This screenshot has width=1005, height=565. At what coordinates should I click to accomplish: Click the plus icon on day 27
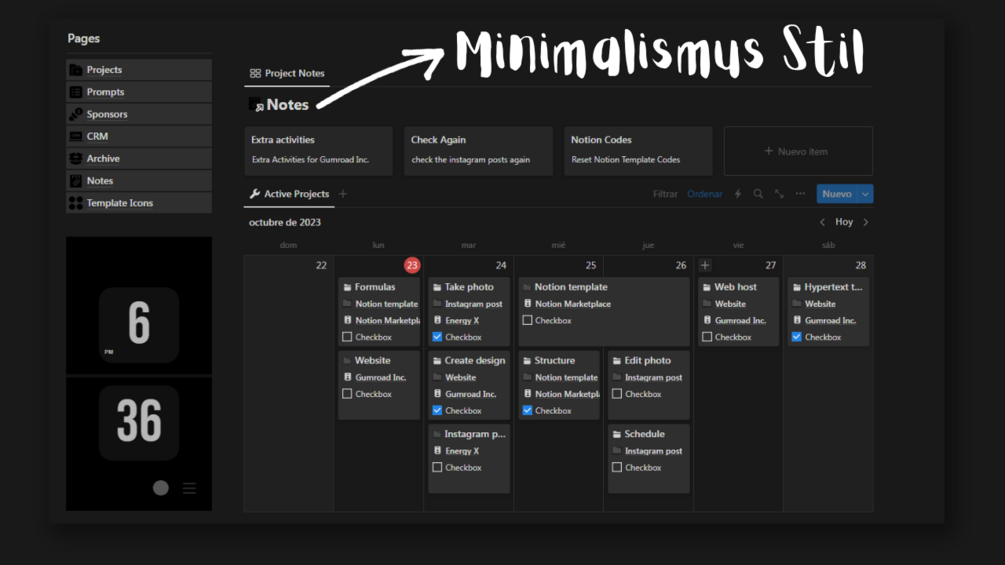pyautogui.click(x=705, y=265)
